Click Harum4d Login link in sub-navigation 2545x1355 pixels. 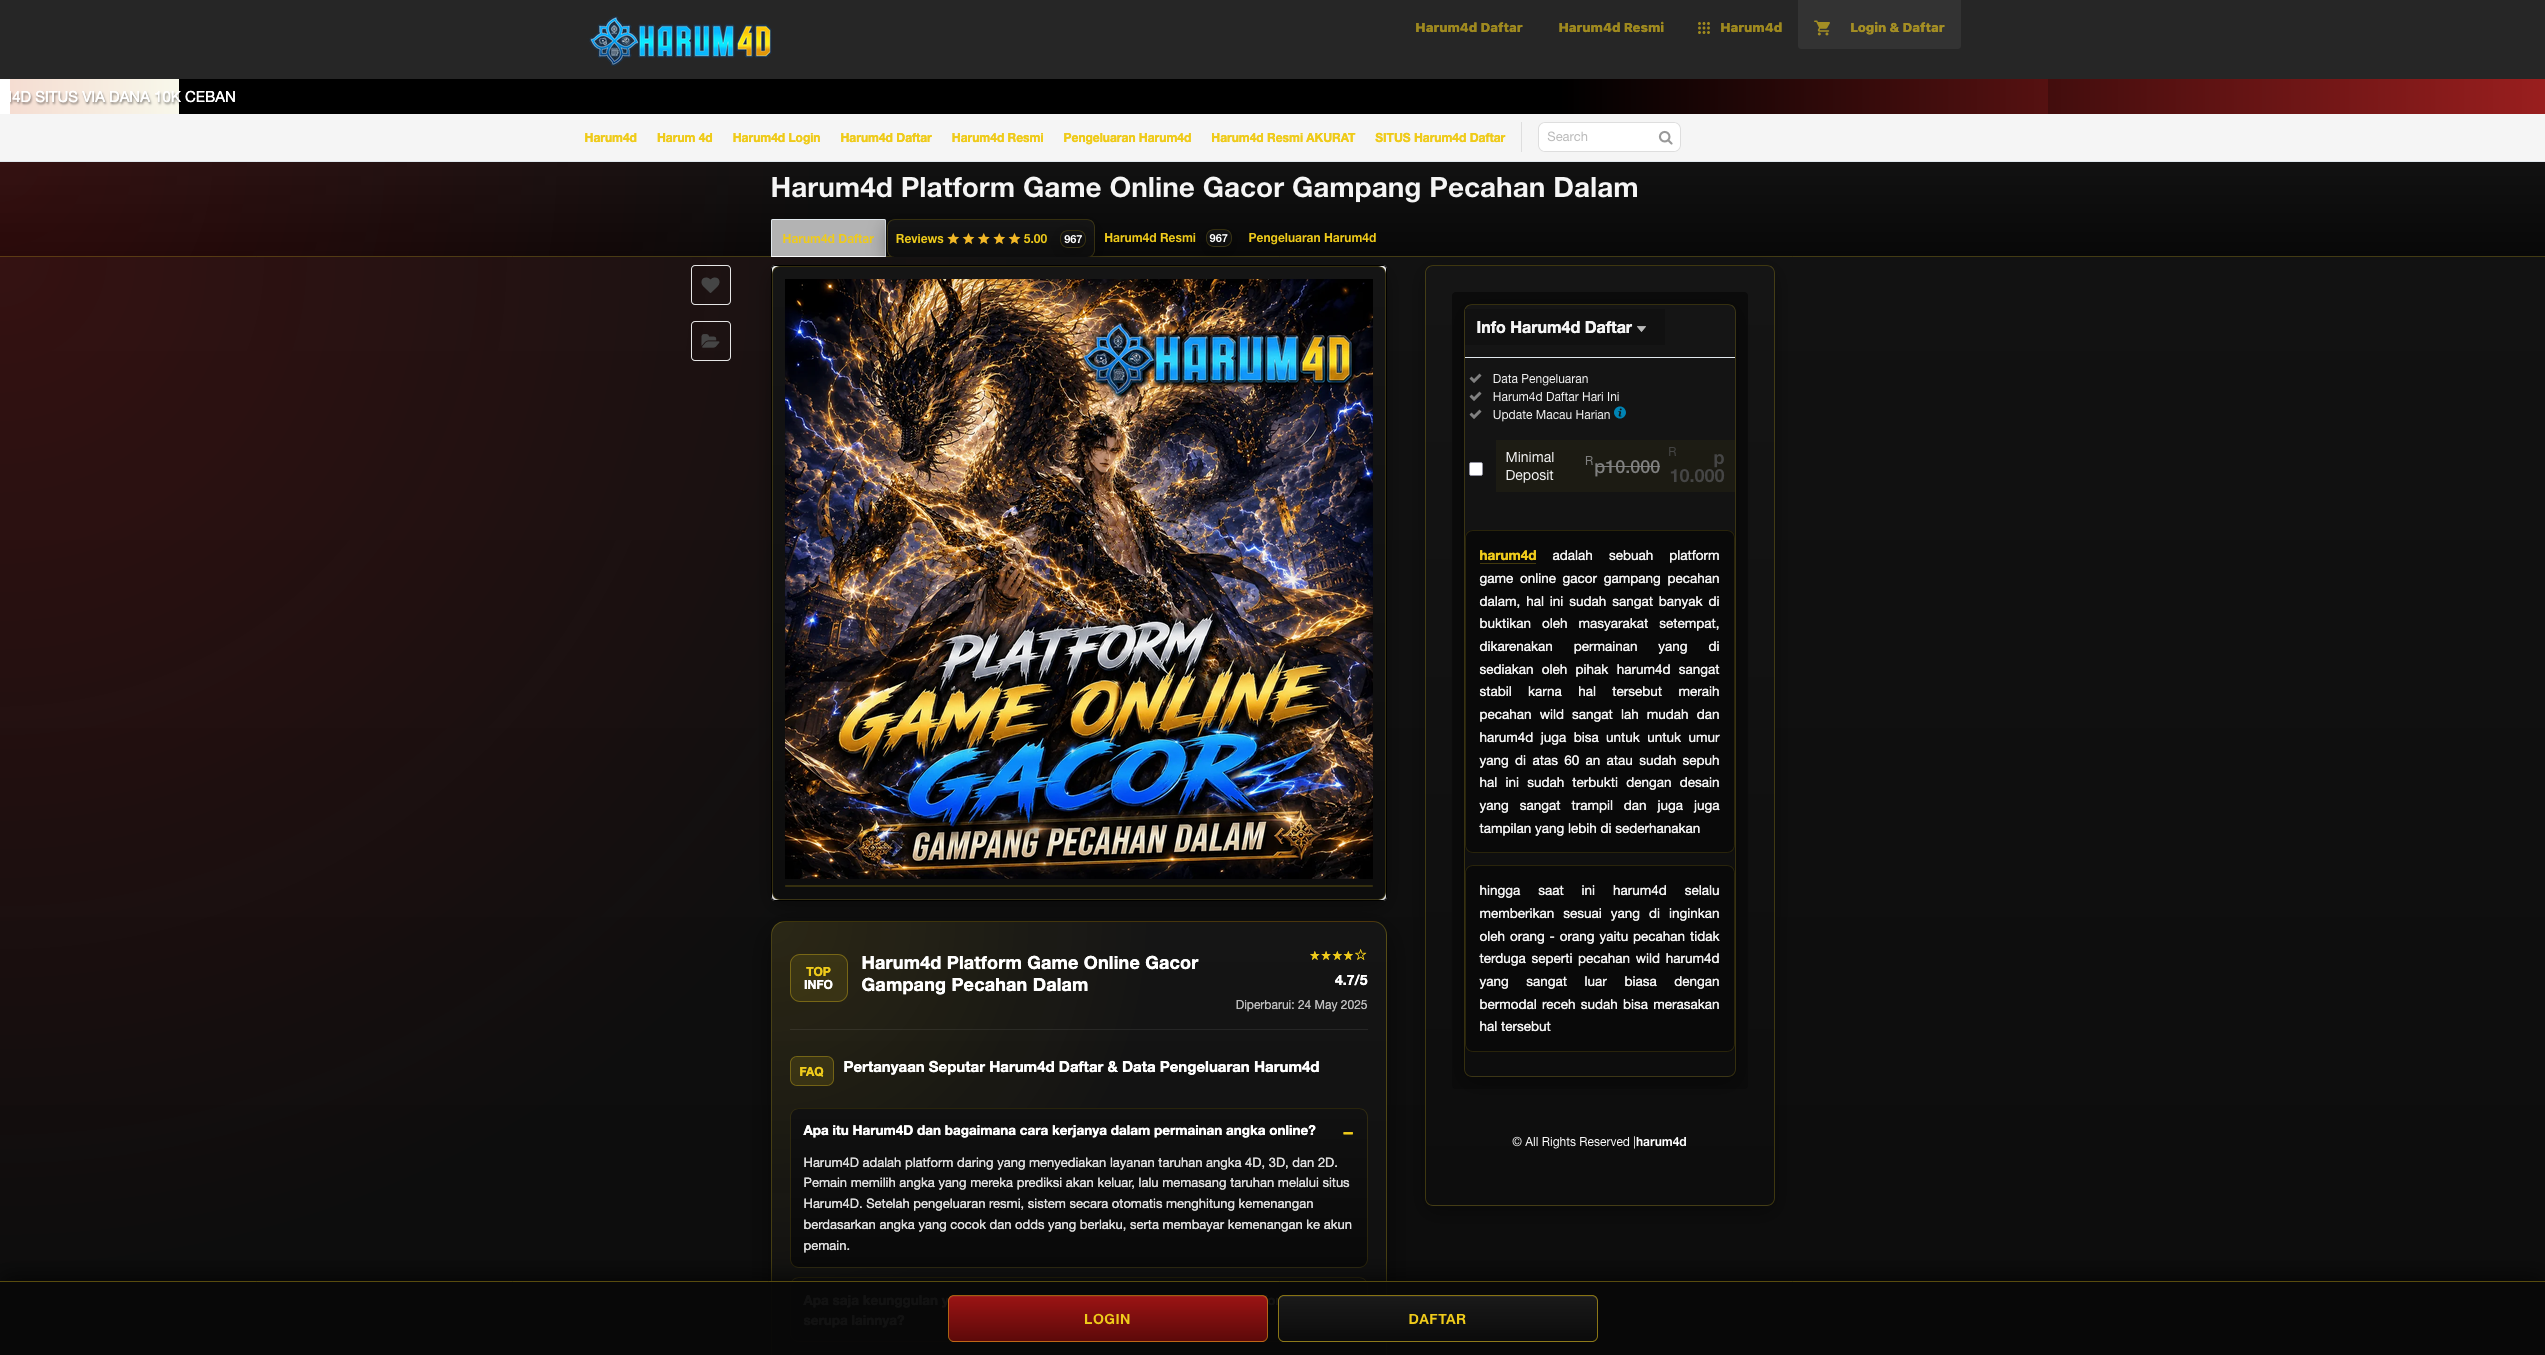(776, 138)
